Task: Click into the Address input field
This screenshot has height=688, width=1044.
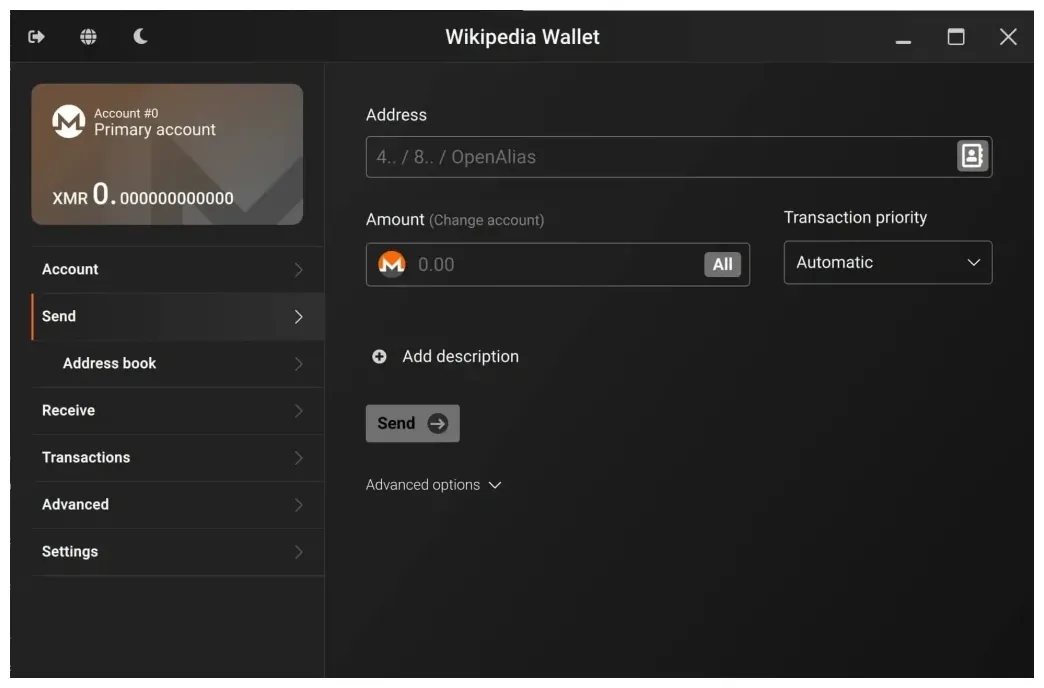Action: (660, 157)
